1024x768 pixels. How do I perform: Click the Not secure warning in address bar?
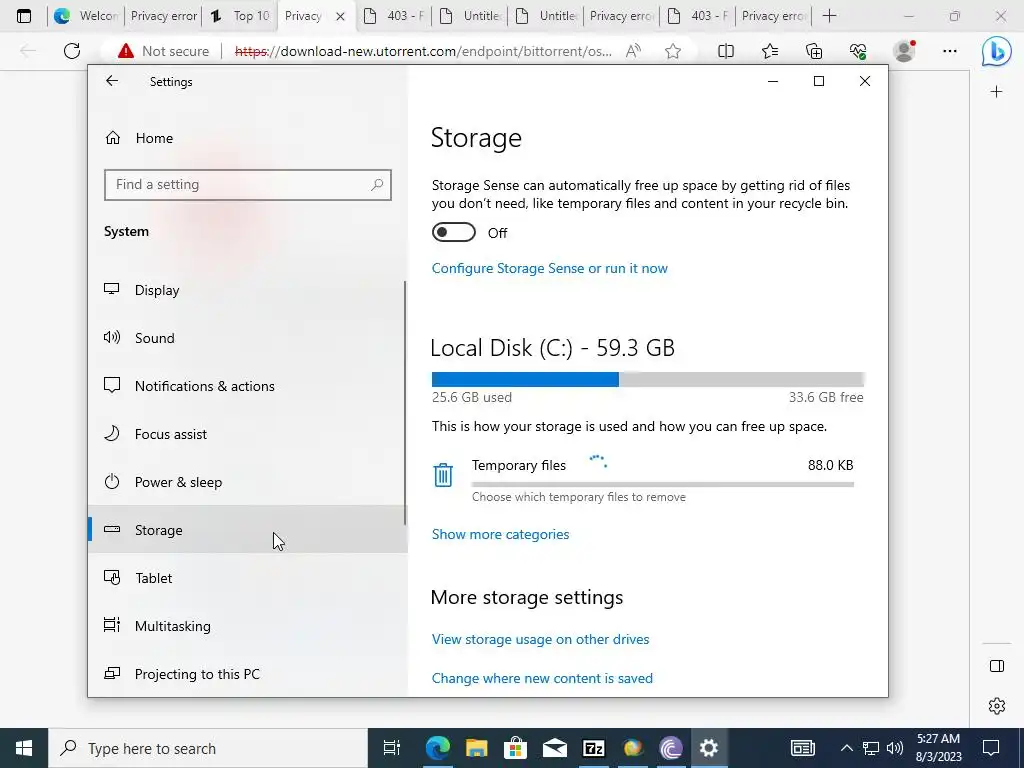164,51
